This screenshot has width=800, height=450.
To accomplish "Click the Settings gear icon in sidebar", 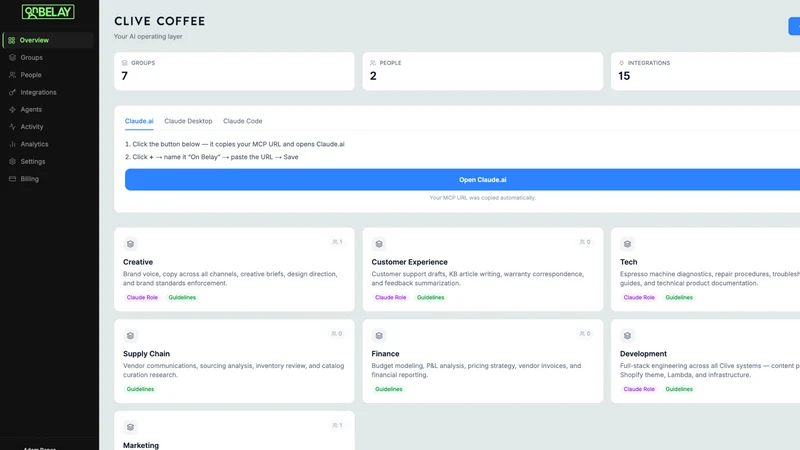I will click(12, 161).
